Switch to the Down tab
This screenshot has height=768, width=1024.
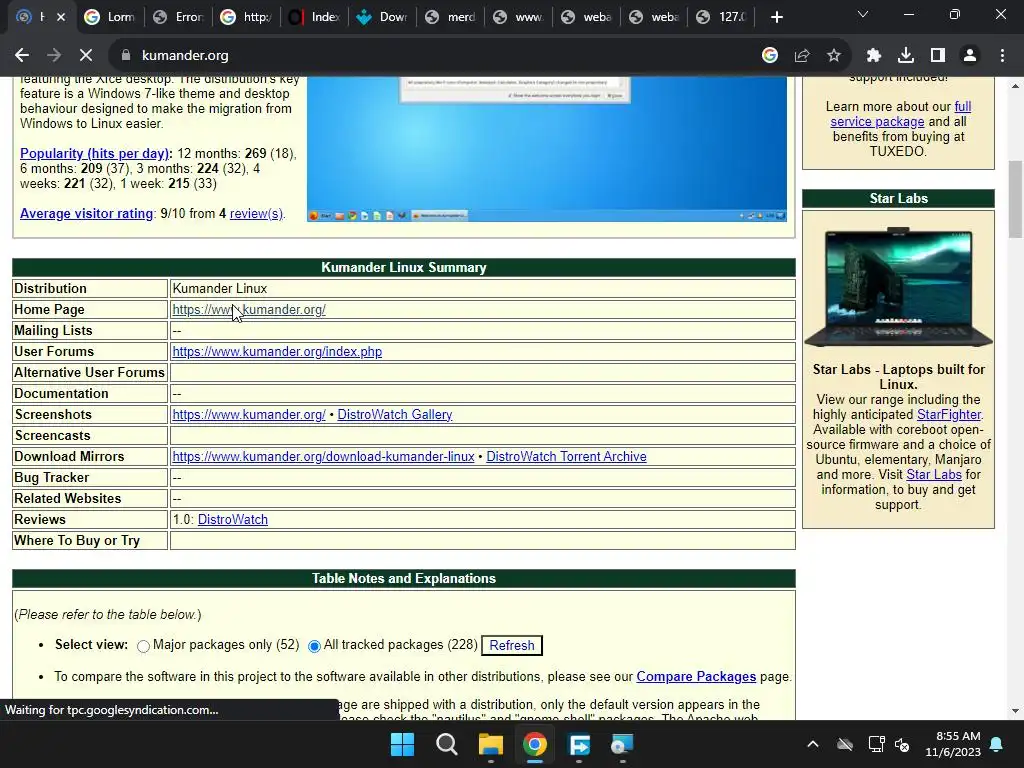click(382, 17)
